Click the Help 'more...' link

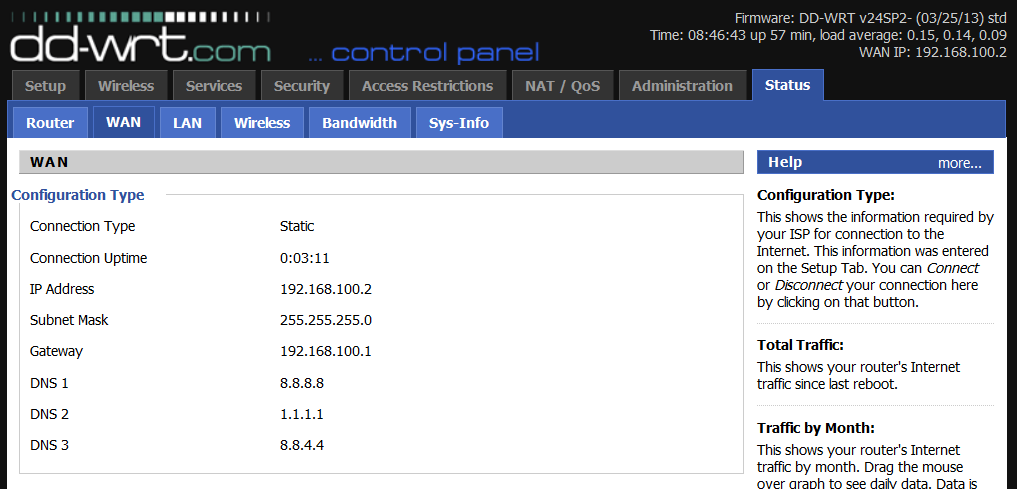pyautogui.click(x=959, y=163)
